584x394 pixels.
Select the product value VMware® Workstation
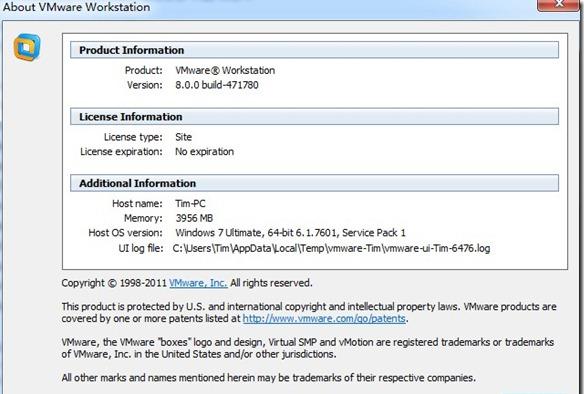click(x=225, y=70)
